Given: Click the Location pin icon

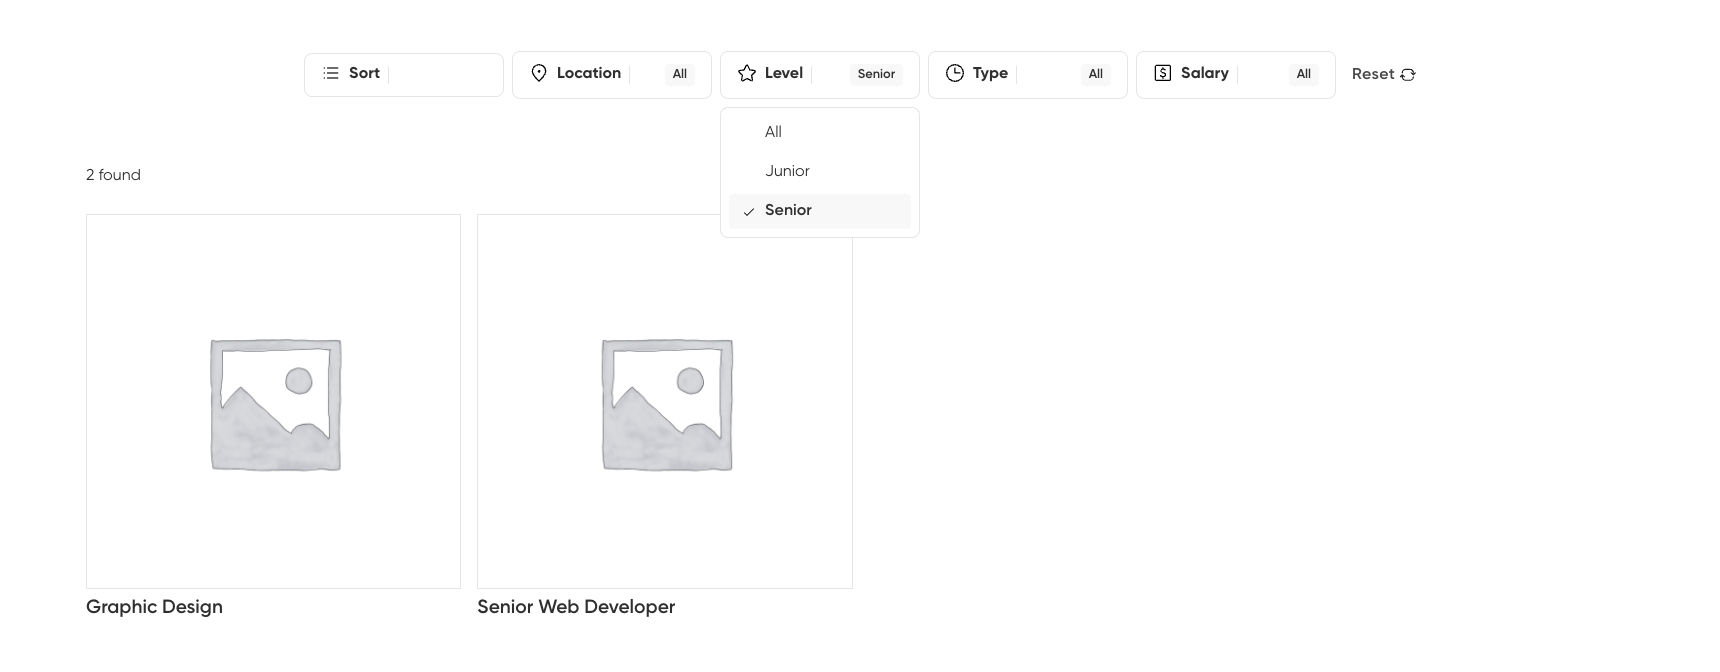Looking at the screenshot, I should pos(539,74).
